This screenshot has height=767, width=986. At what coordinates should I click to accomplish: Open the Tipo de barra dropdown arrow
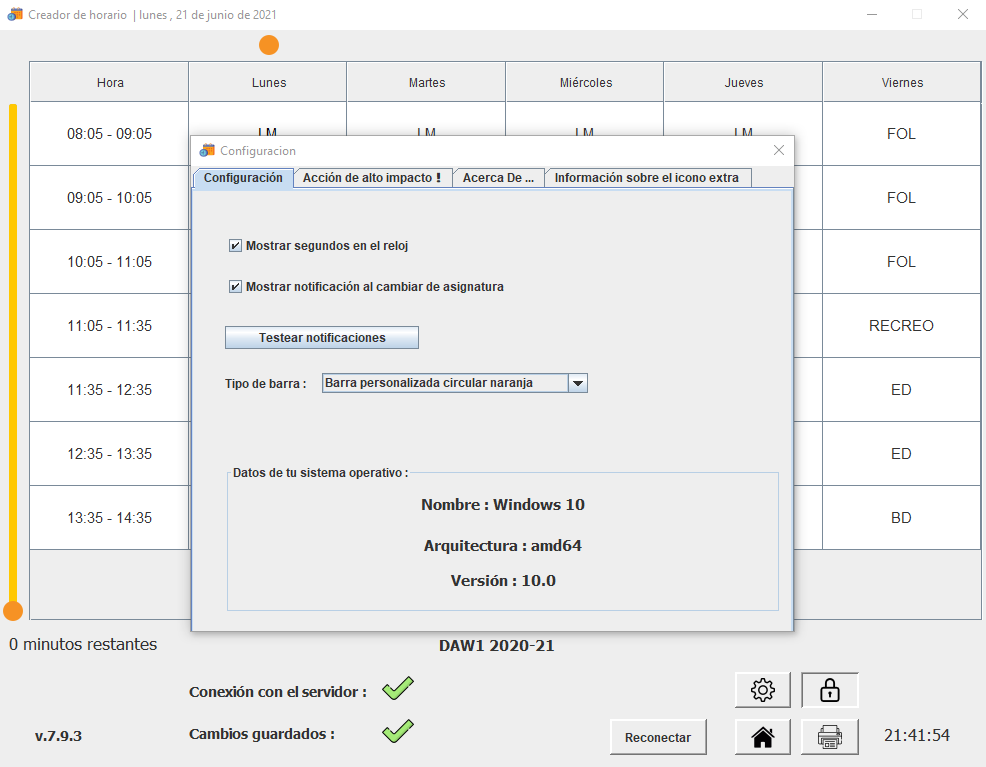point(577,383)
